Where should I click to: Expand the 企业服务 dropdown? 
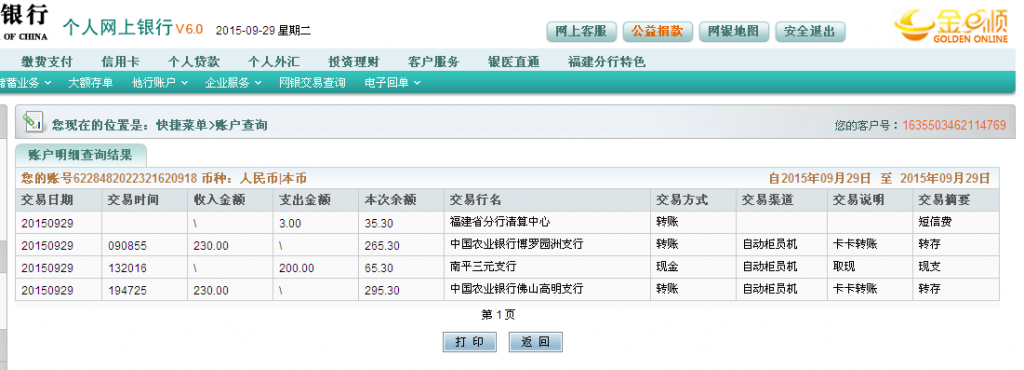pyautogui.click(x=233, y=83)
